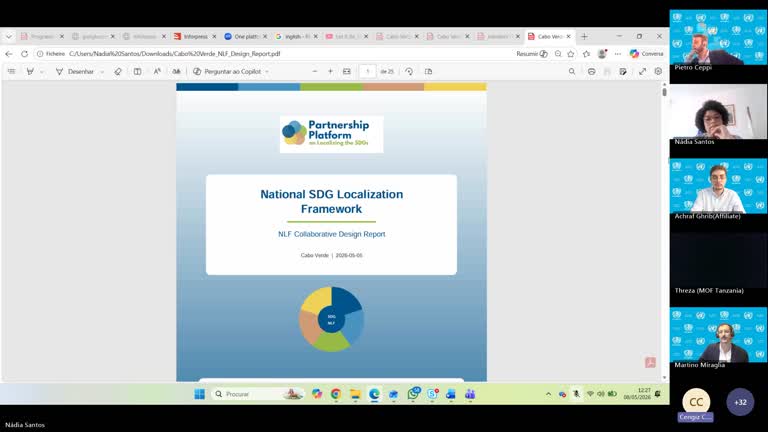Click the NLF Collaborative Design Report subtitle
The image size is (768, 432).
click(332, 234)
